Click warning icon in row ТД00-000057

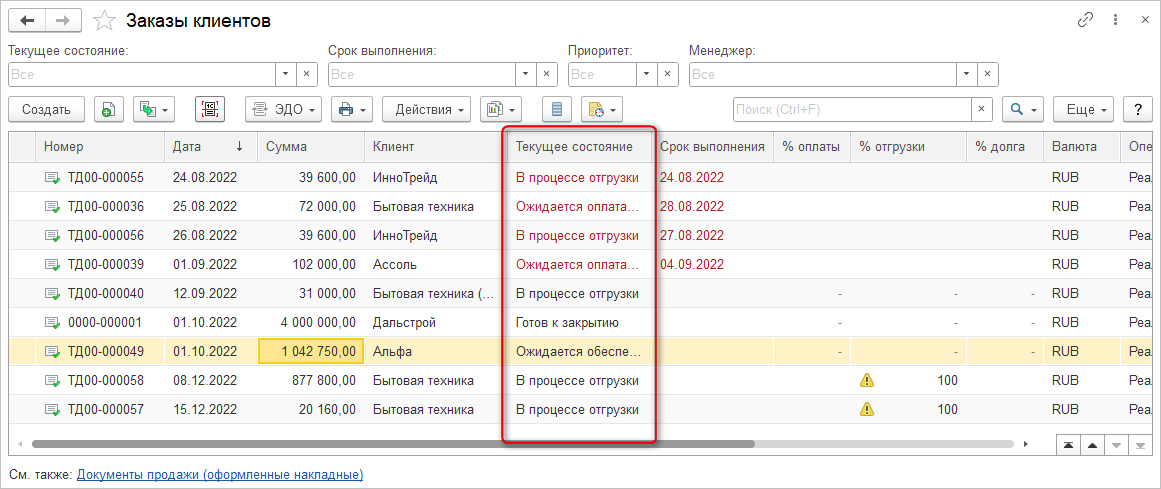click(x=867, y=409)
